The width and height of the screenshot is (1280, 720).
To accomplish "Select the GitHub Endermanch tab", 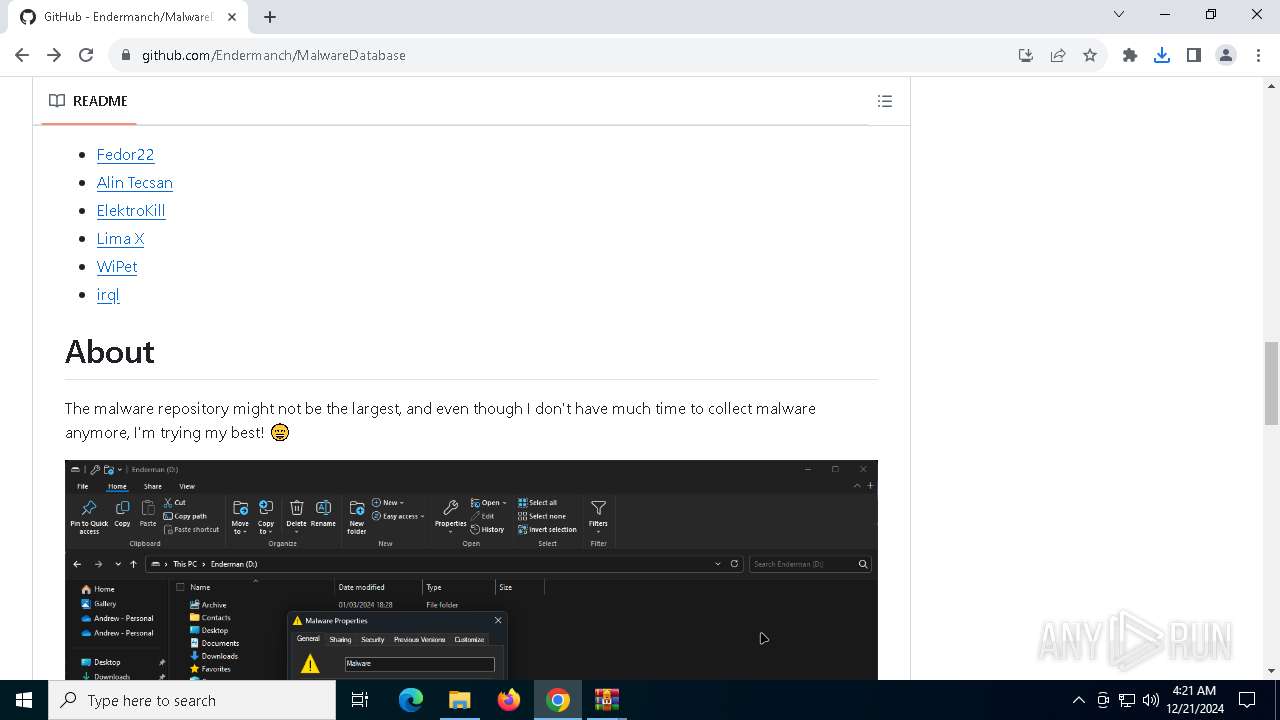I will pyautogui.click(x=128, y=17).
